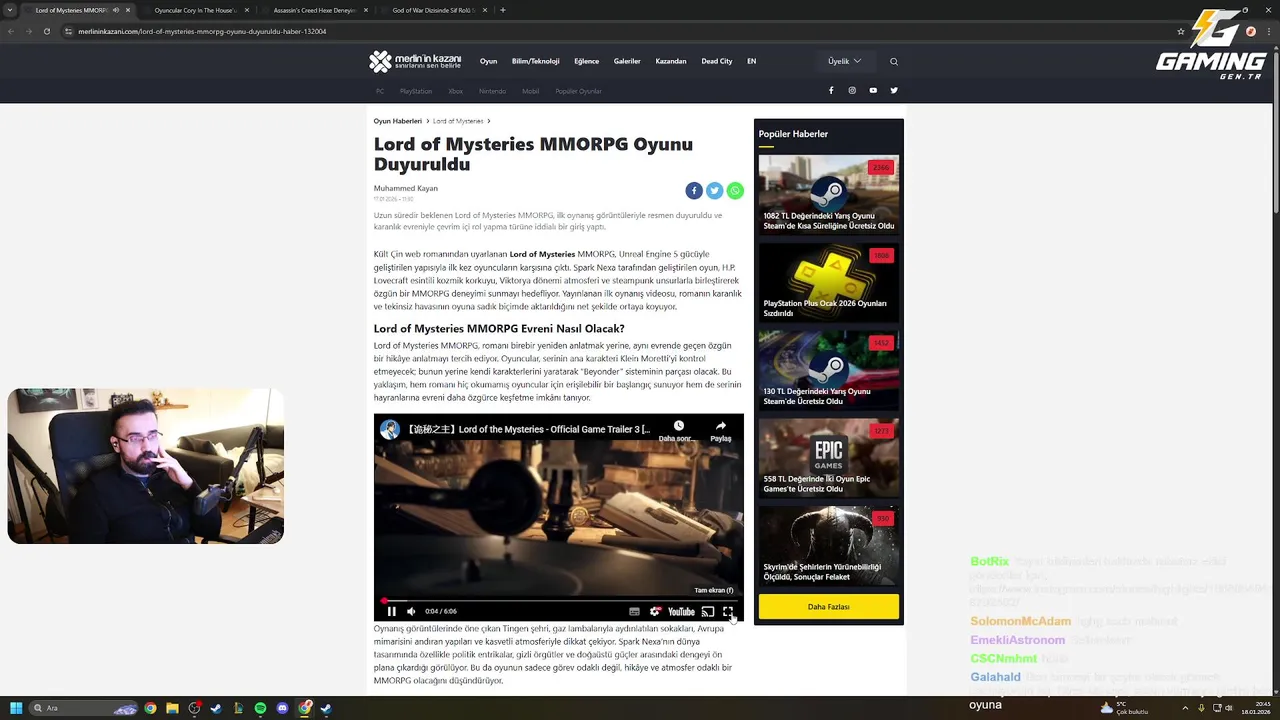Open the site search magnifier icon
The height and width of the screenshot is (720, 1280).
click(894, 61)
